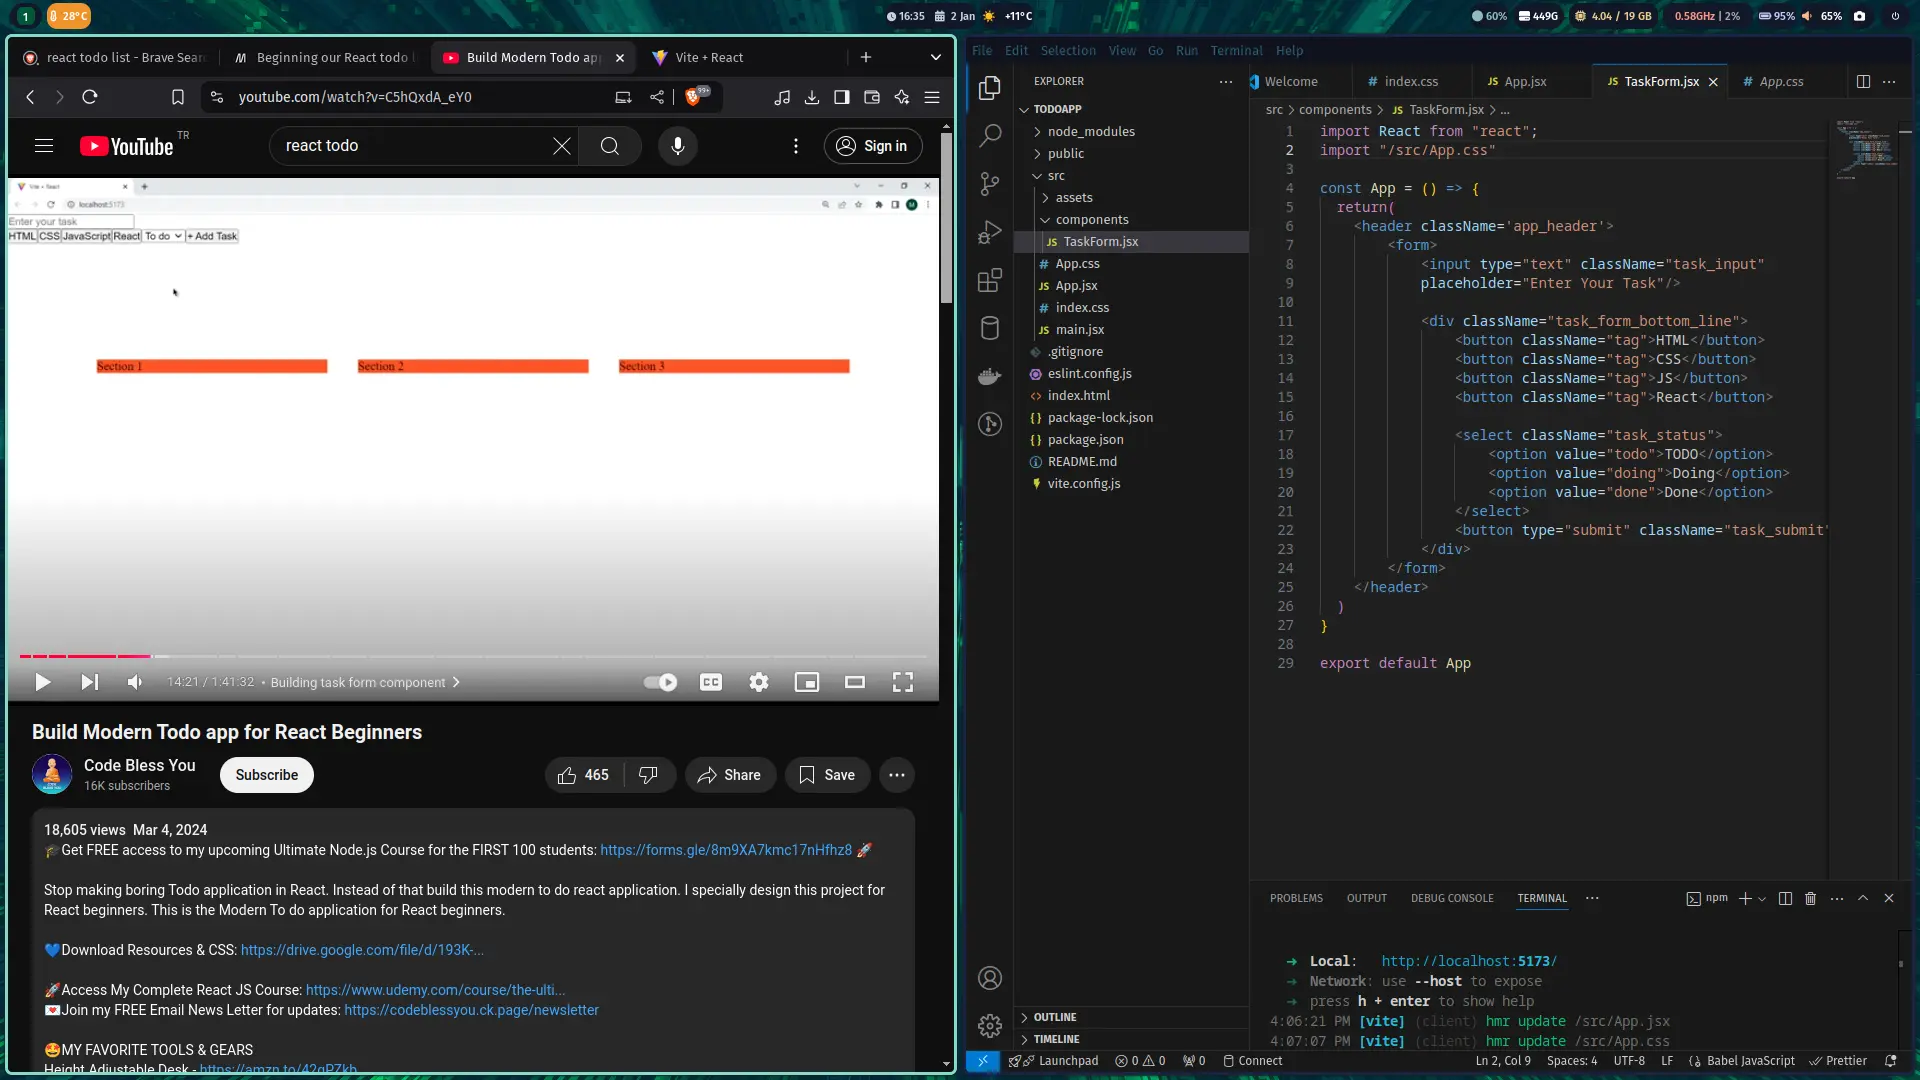
Task: Kill terminal with trash icon
Action: (1810, 899)
